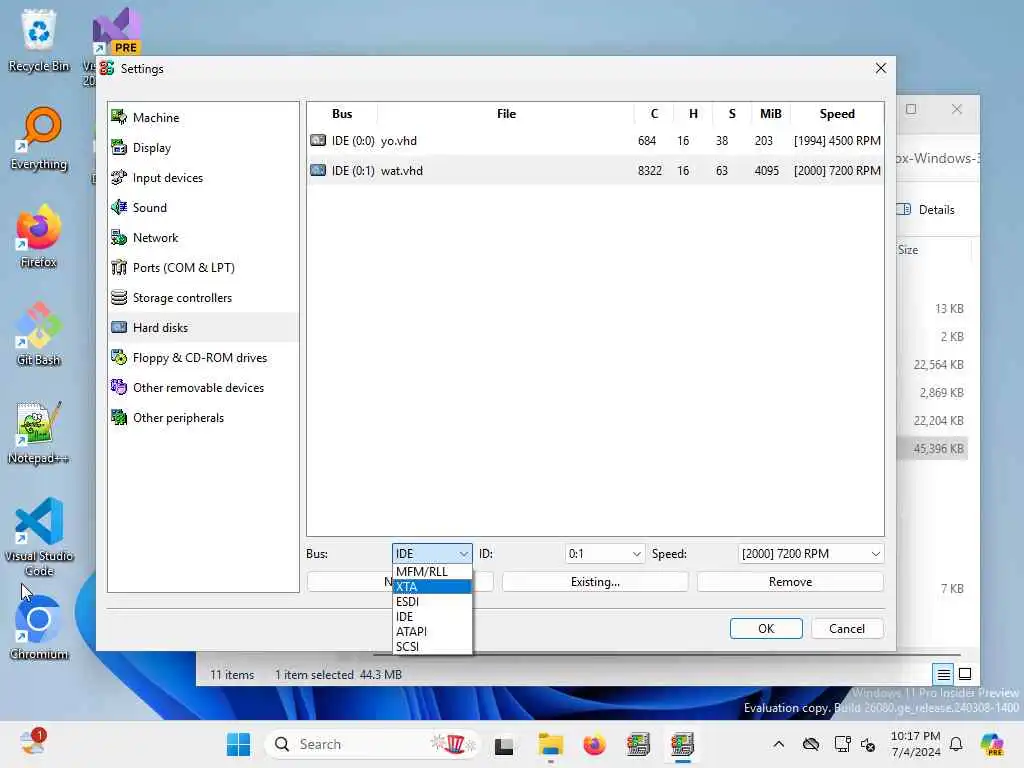1024x768 pixels.
Task: Open the Display settings category
Action: [203, 148]
